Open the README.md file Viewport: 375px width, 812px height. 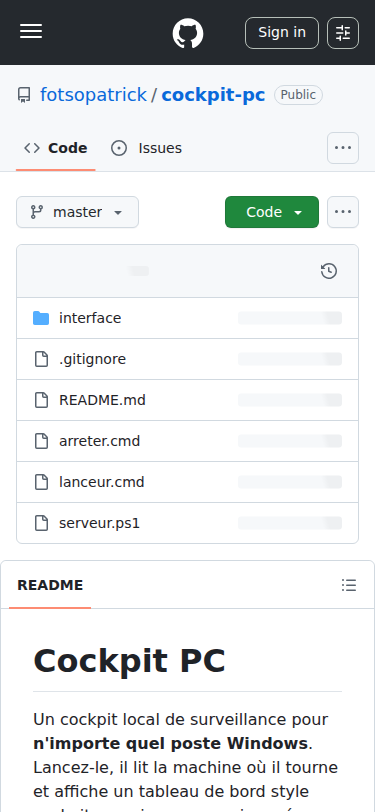[102, 400]
